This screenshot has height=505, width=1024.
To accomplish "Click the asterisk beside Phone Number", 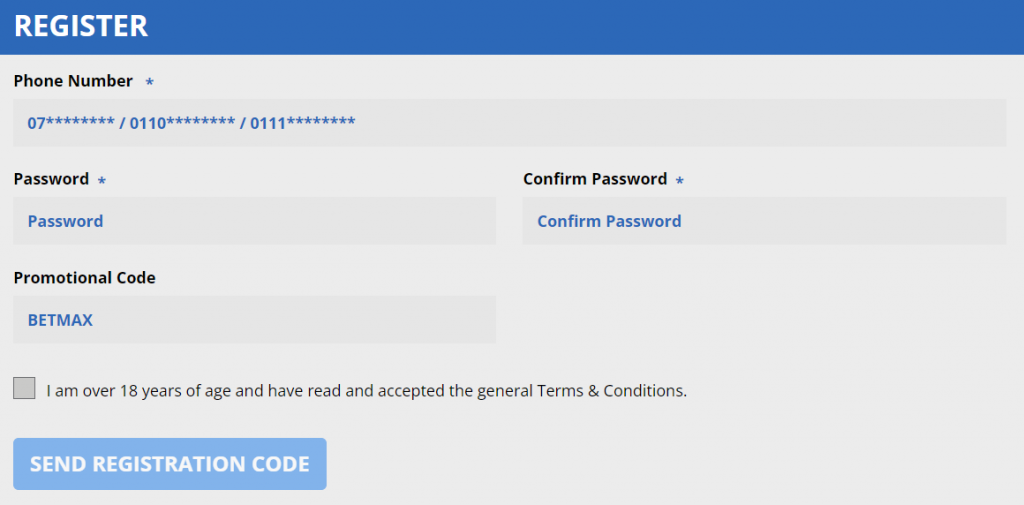I will (150, 82).
